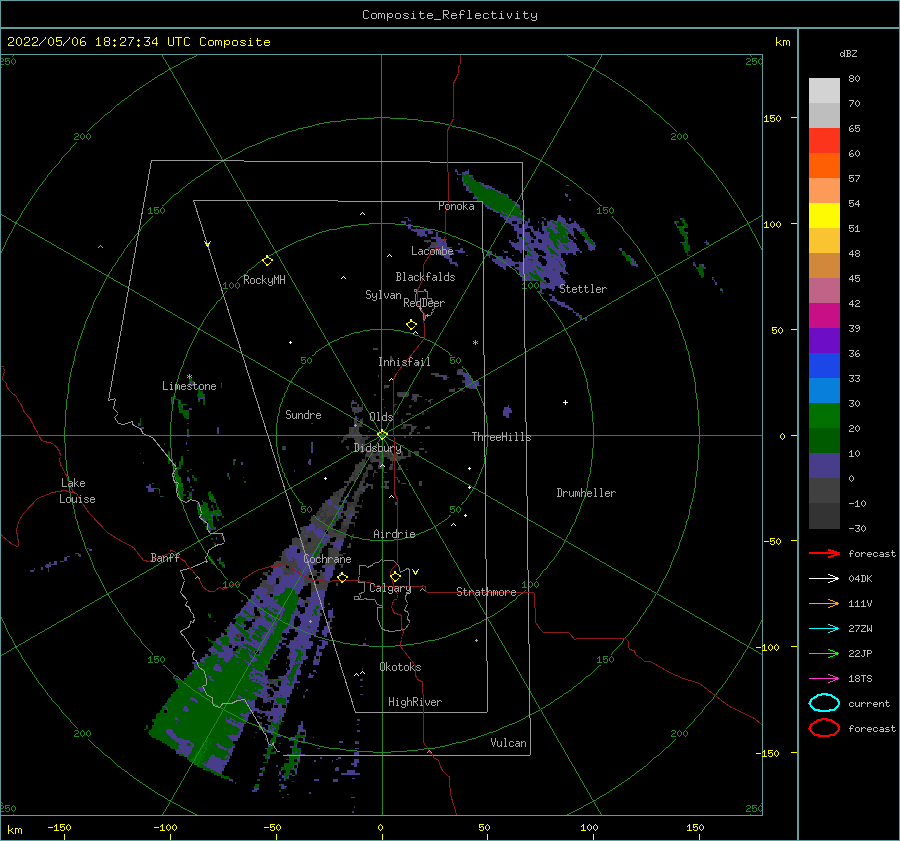Click the Didsbury town label
Image resolution: width=900 pixels, height=841 pixels.
(x=378, y=448)
